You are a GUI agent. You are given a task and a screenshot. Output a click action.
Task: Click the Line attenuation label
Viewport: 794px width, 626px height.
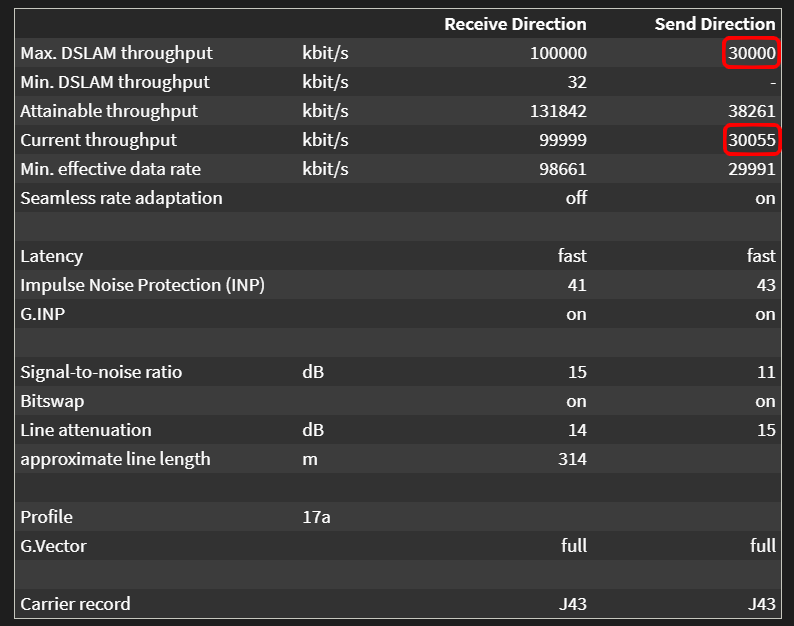(86, 430)
